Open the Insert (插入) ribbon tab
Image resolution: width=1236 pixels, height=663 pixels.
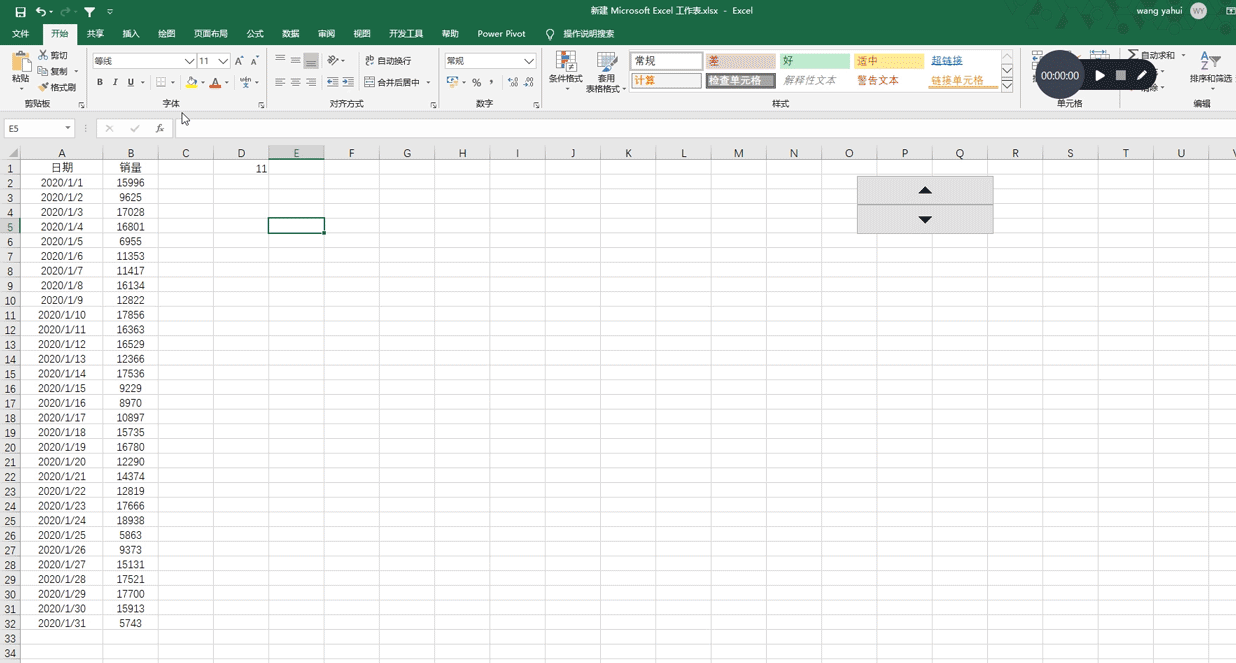coord(131,34)
